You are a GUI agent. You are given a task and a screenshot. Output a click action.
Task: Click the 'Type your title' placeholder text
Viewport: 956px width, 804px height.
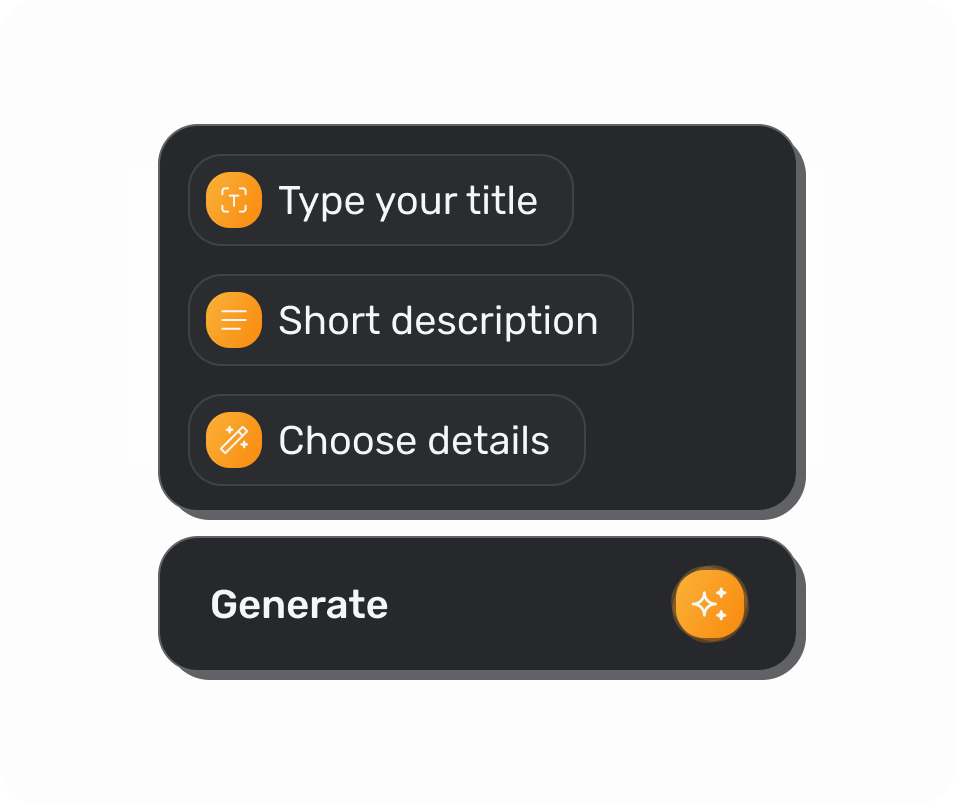tap(408, 200)
